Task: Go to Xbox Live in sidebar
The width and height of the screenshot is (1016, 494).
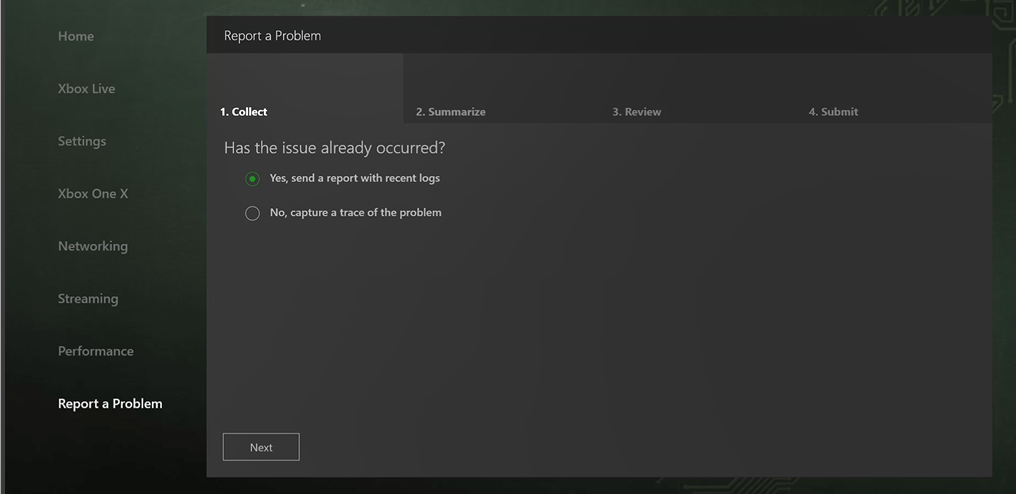Action: pyautogui.click(x=86, y=89)
